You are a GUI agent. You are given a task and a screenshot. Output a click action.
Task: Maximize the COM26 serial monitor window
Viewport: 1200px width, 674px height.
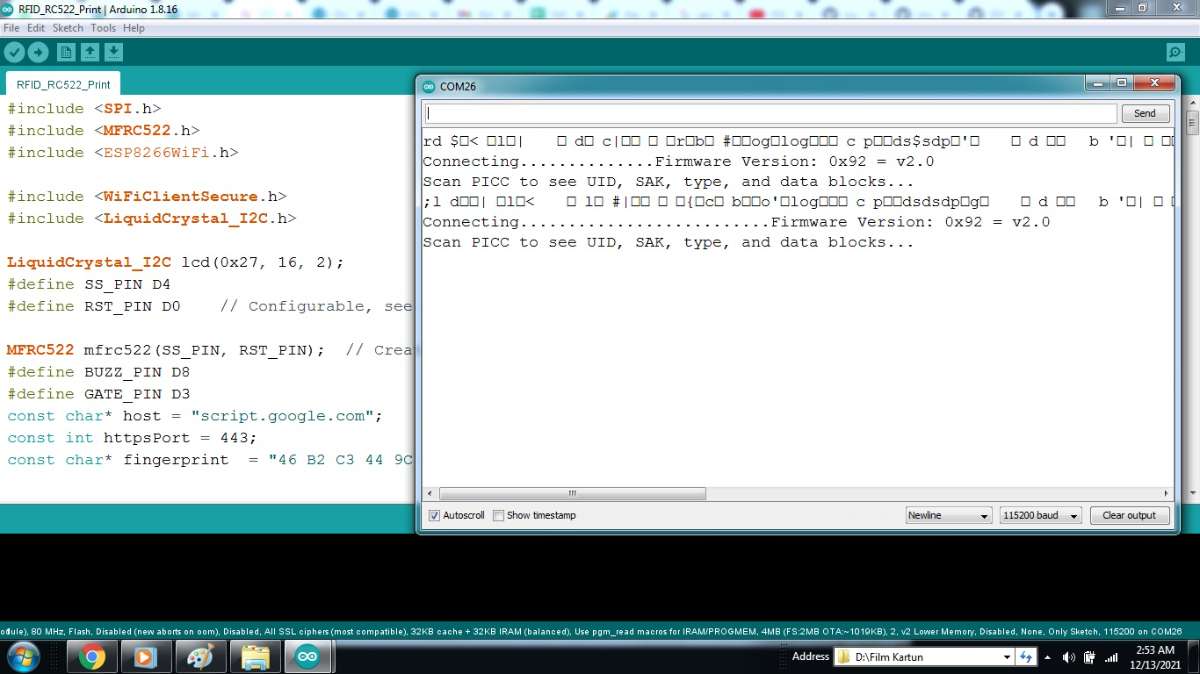(x=1123, y=84)
